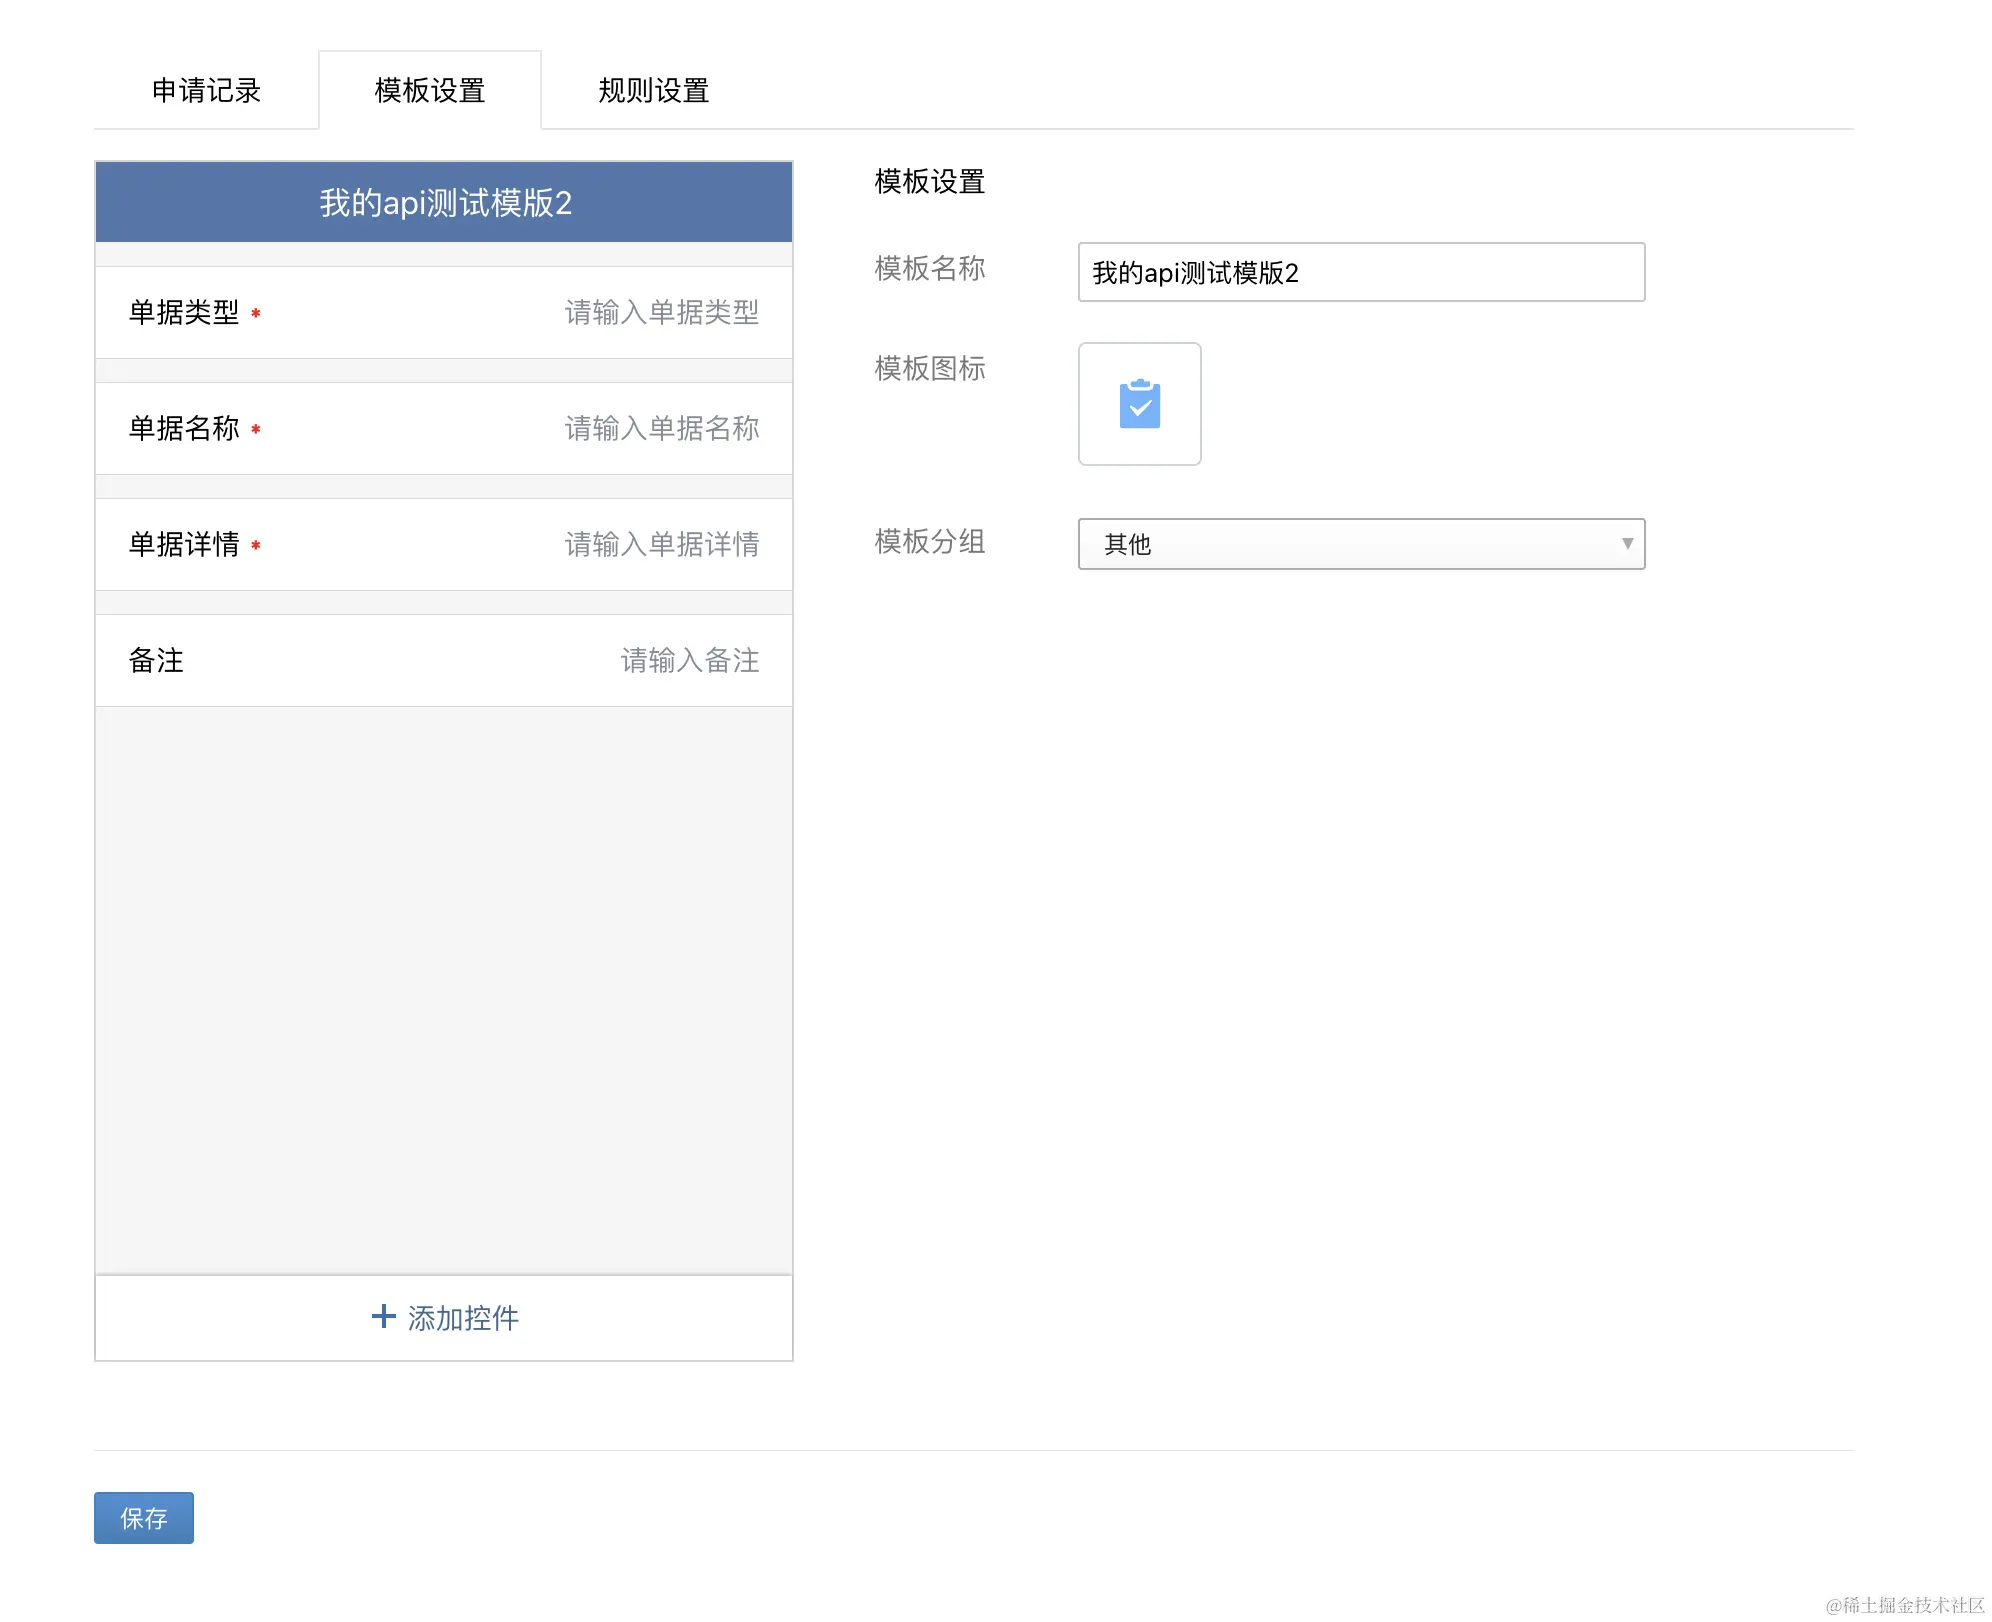Click the 请输入单据详情 placeholder
Image resolution: width=1992 pixels, height=1622 pixels.
point(661,544)
